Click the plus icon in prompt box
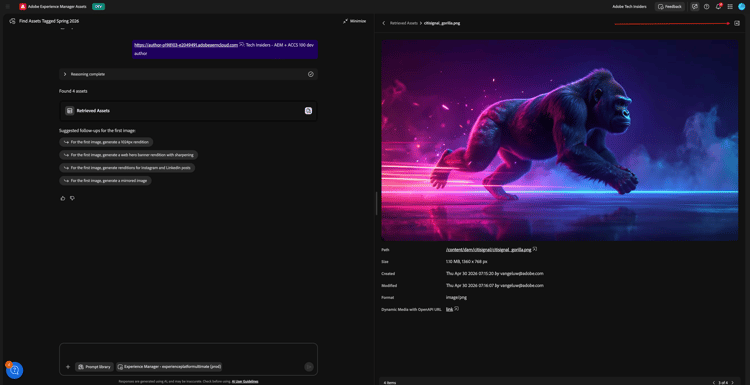 [x=68, y=367]
